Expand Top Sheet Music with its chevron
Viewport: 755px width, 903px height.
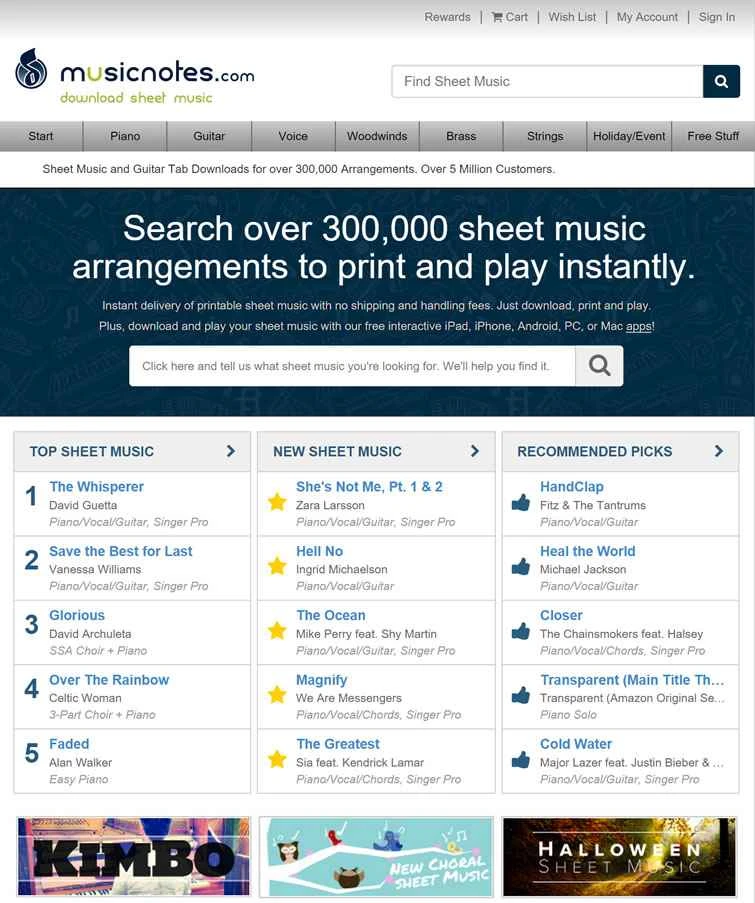231,451
